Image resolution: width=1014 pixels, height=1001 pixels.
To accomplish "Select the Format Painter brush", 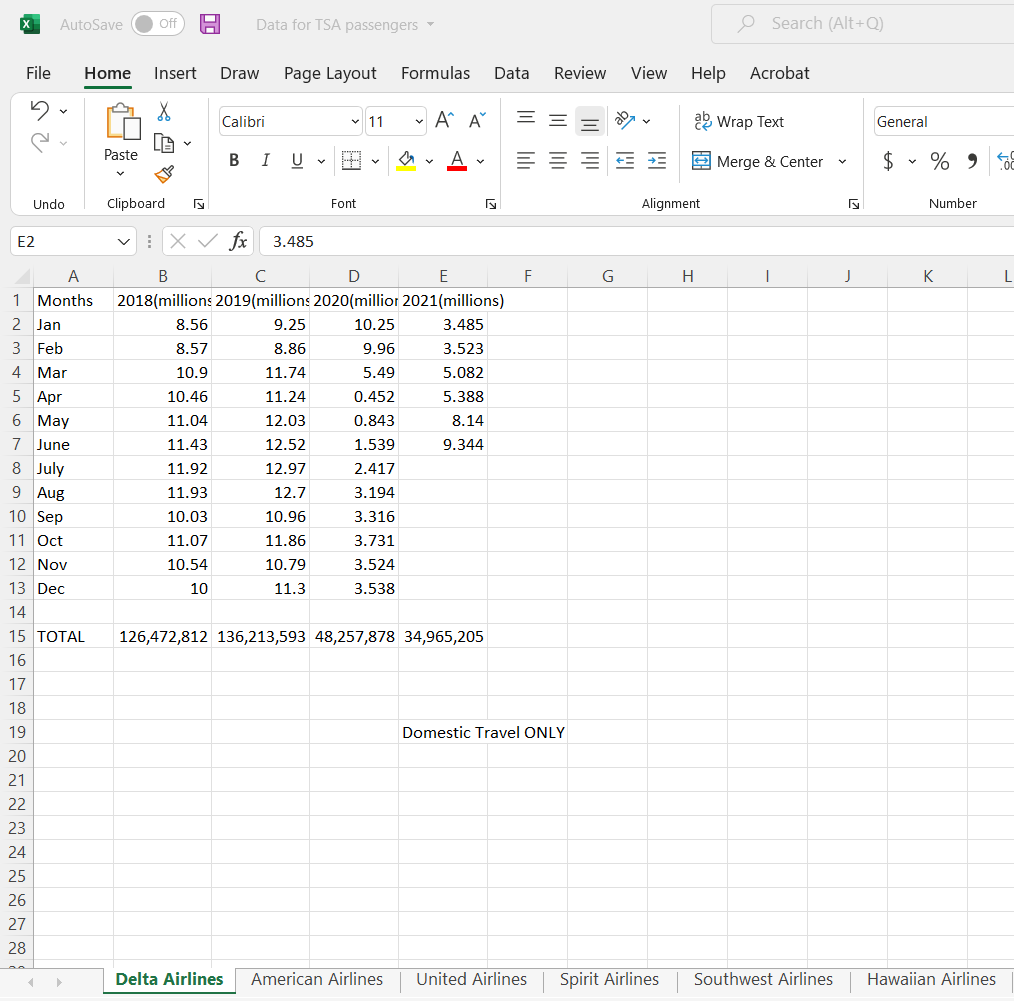I will tap(164, 173).
